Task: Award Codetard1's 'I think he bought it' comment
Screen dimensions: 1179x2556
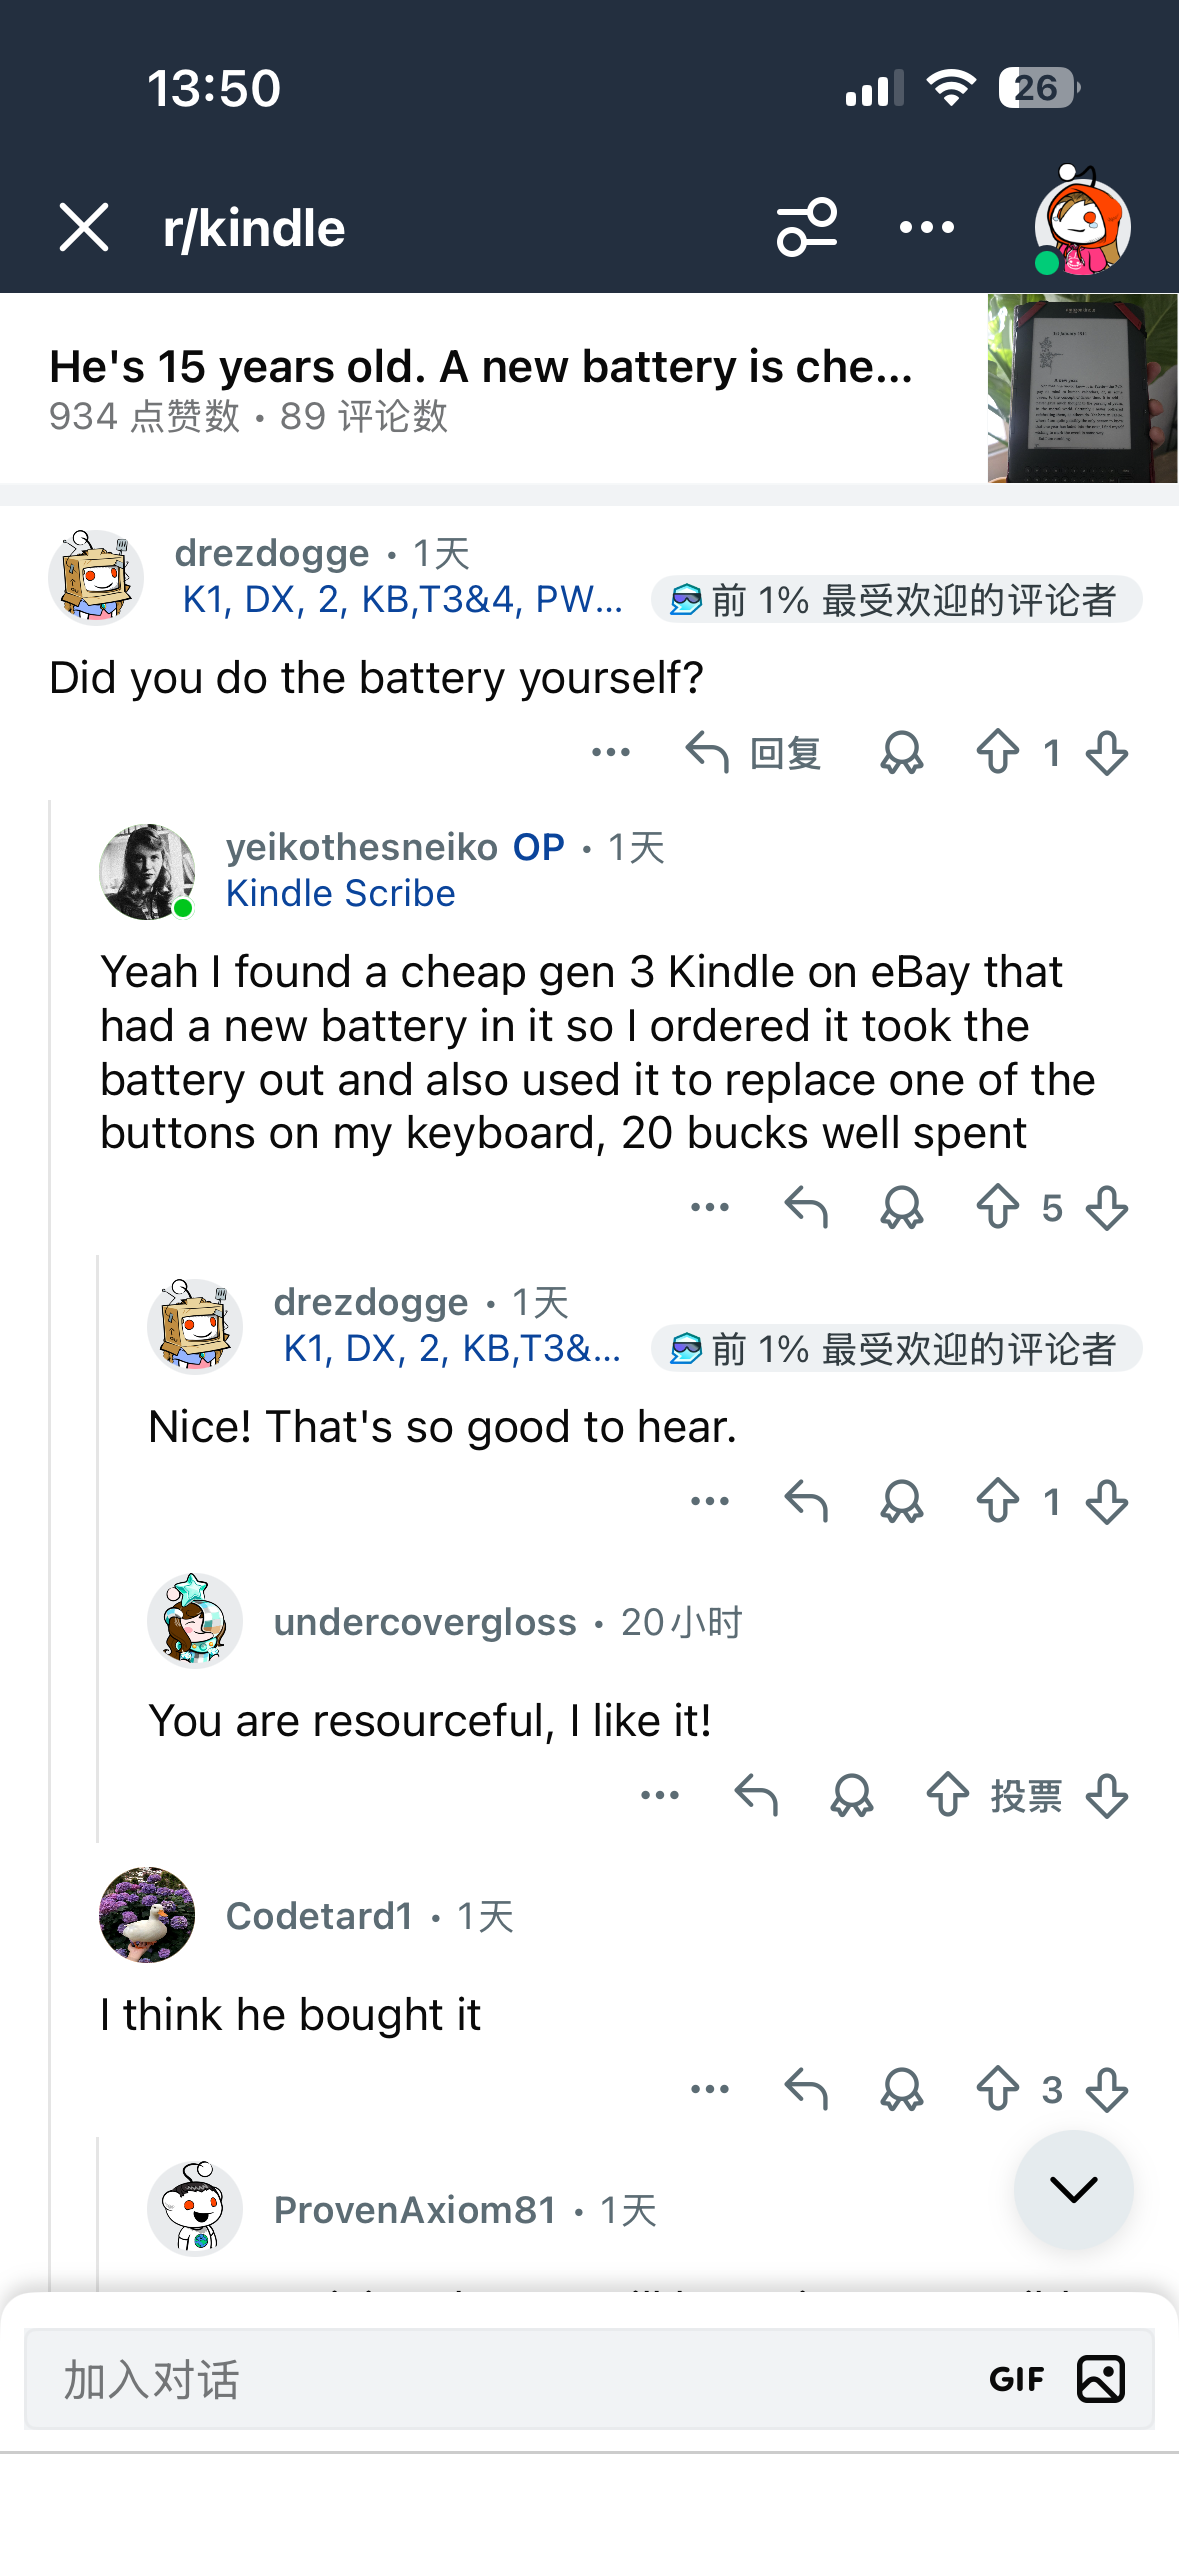Action: pyautogui.click(x=901, y=2090)
